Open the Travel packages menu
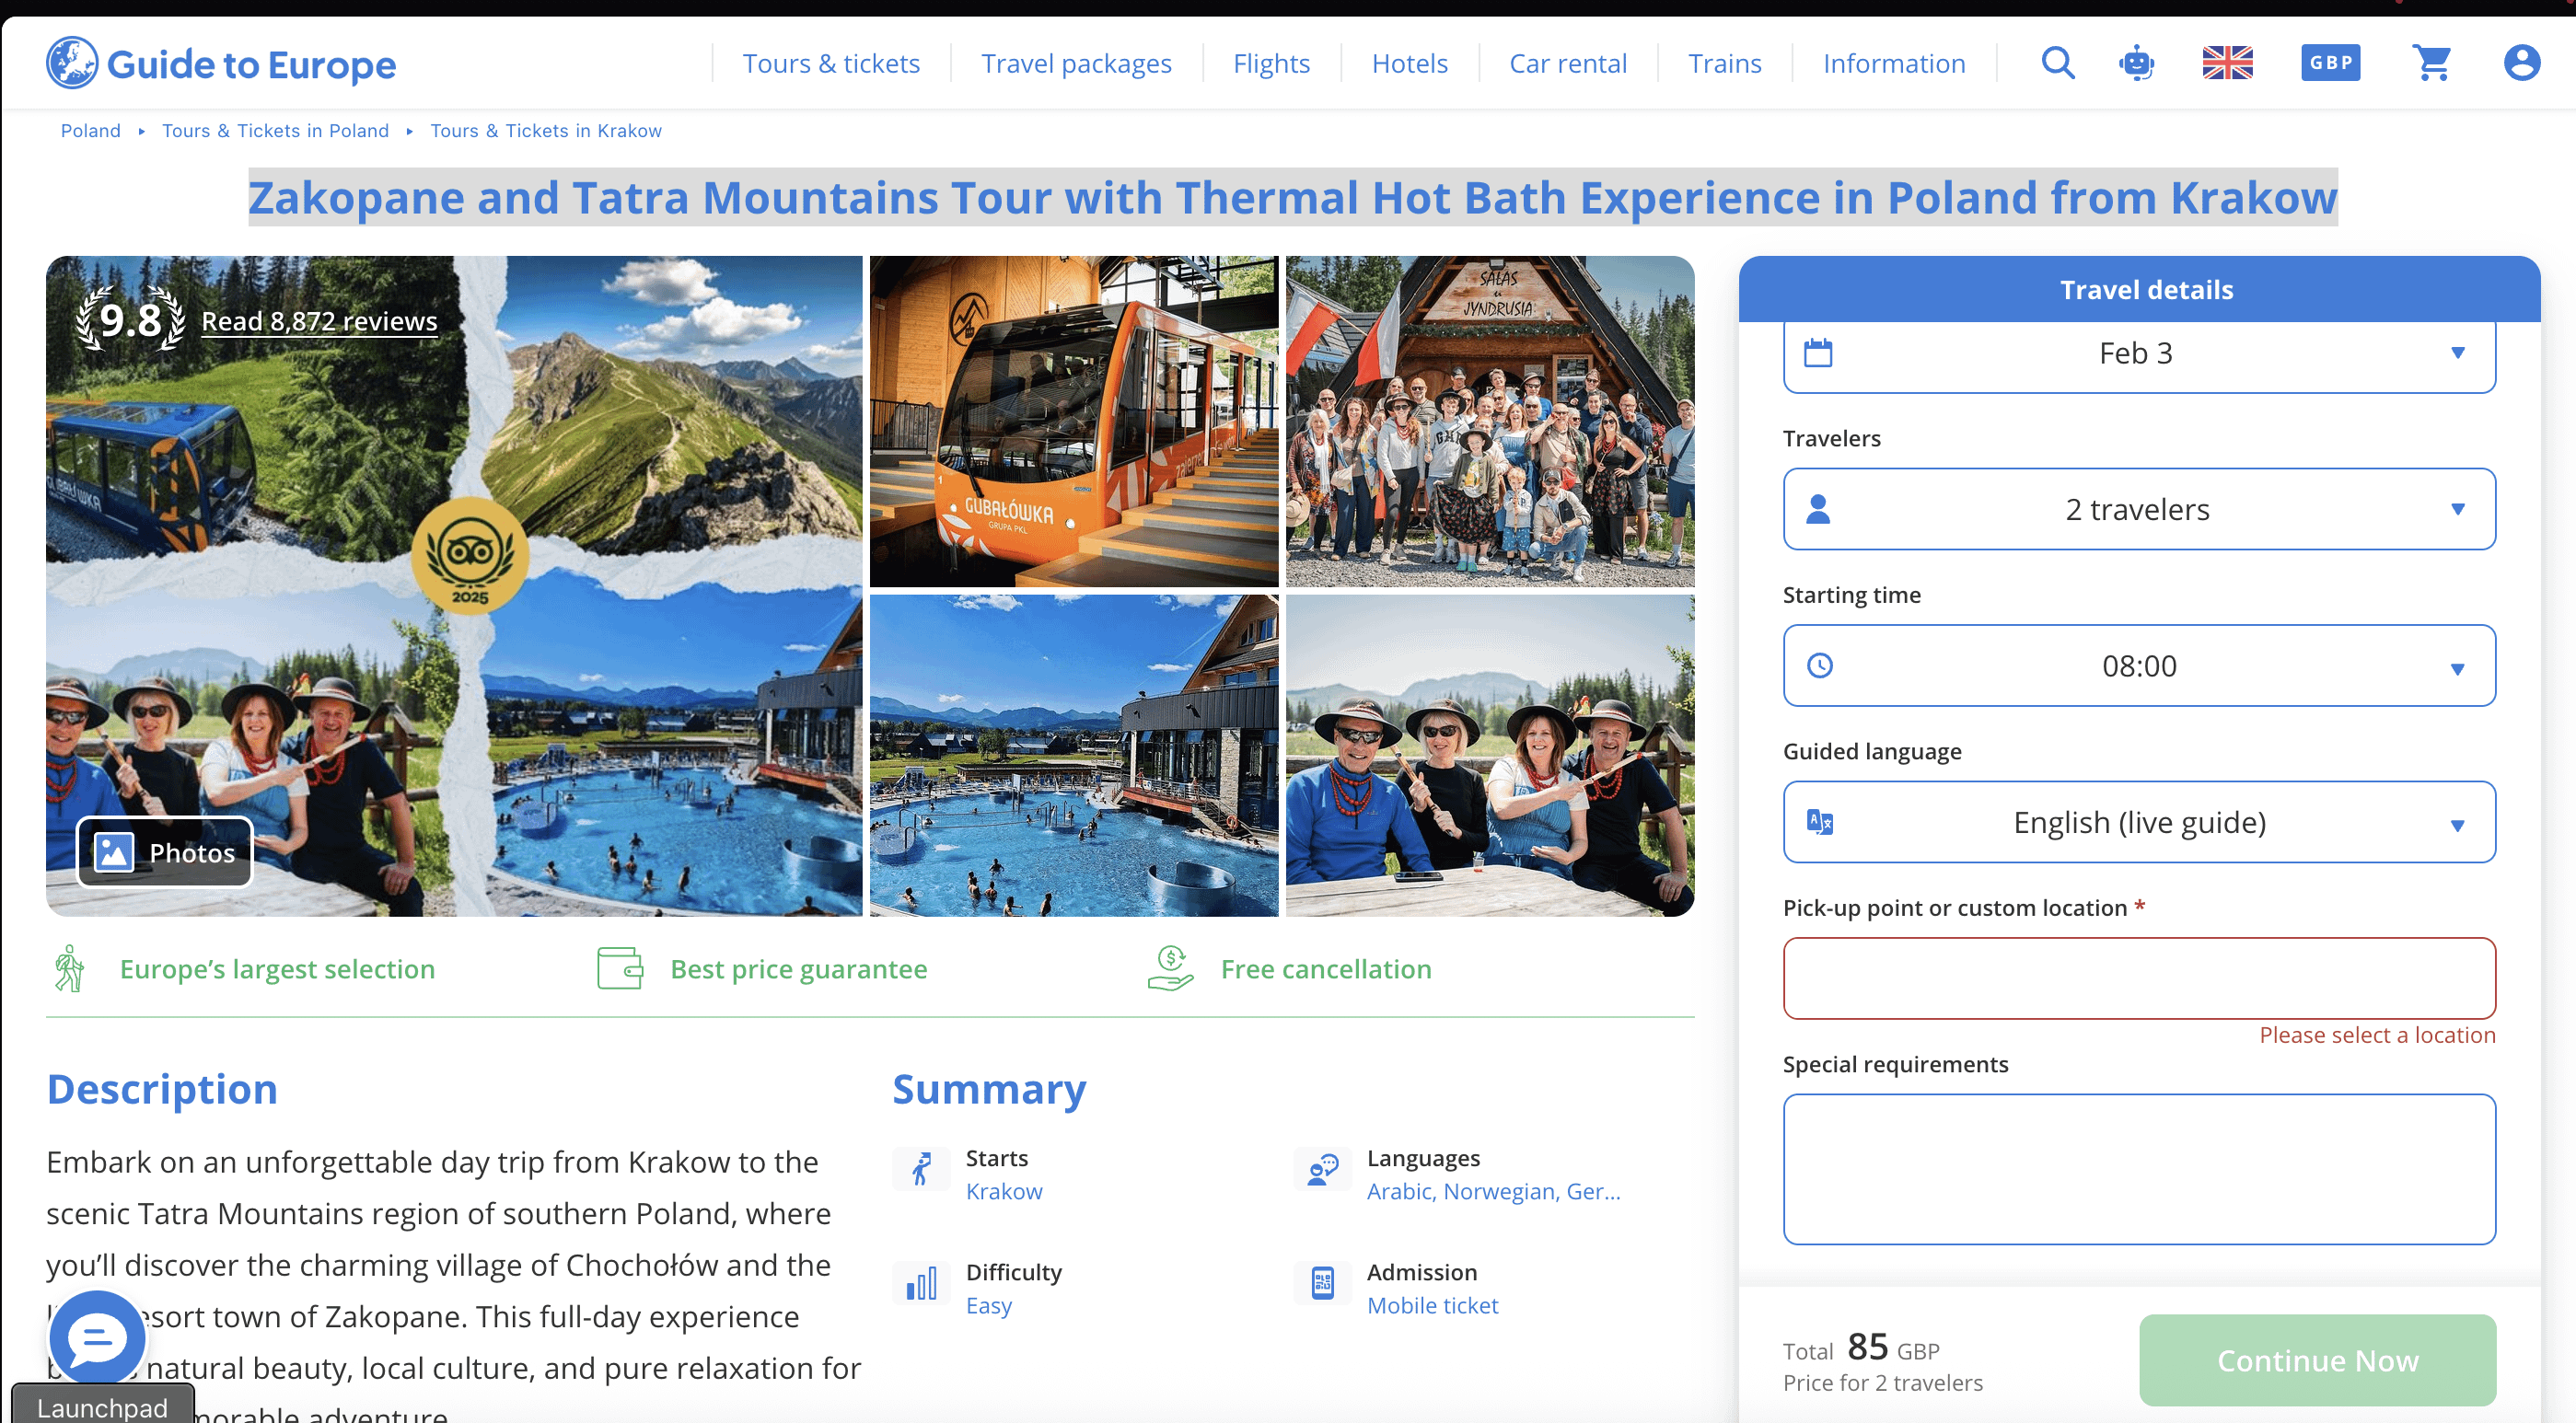The height and width of the screenshot is (1423, 2576). (1075, 63)
